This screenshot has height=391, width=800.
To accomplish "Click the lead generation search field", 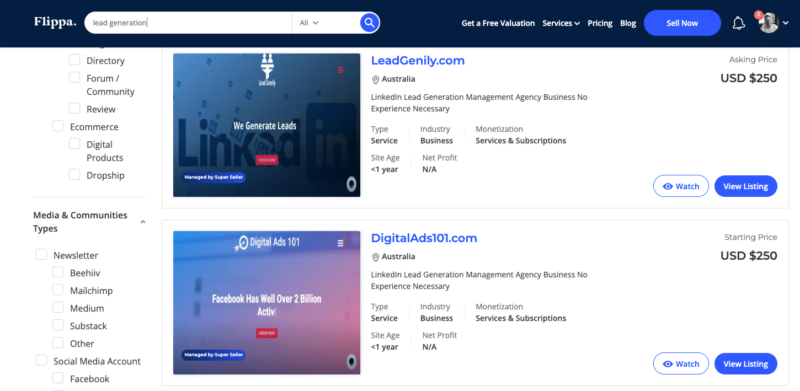I will pos(189,23).
